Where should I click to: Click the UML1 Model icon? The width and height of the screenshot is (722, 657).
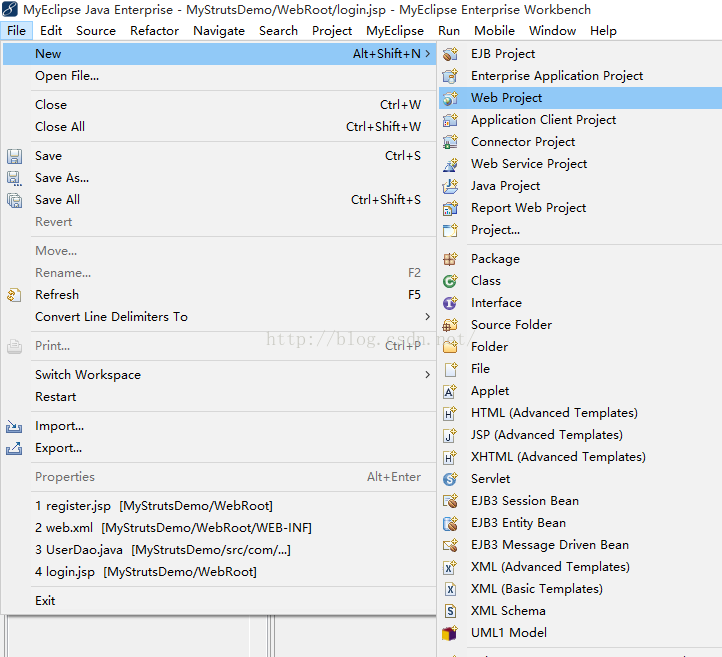point(450,633)
